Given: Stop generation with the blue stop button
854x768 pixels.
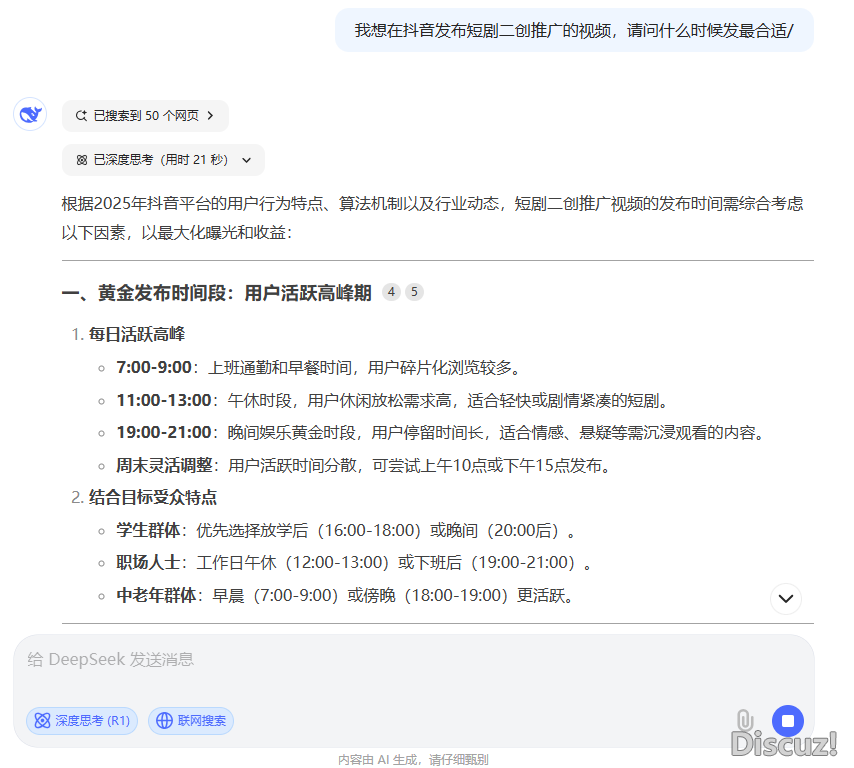Looking at the screenshot, I should click(x=787, y=721).
